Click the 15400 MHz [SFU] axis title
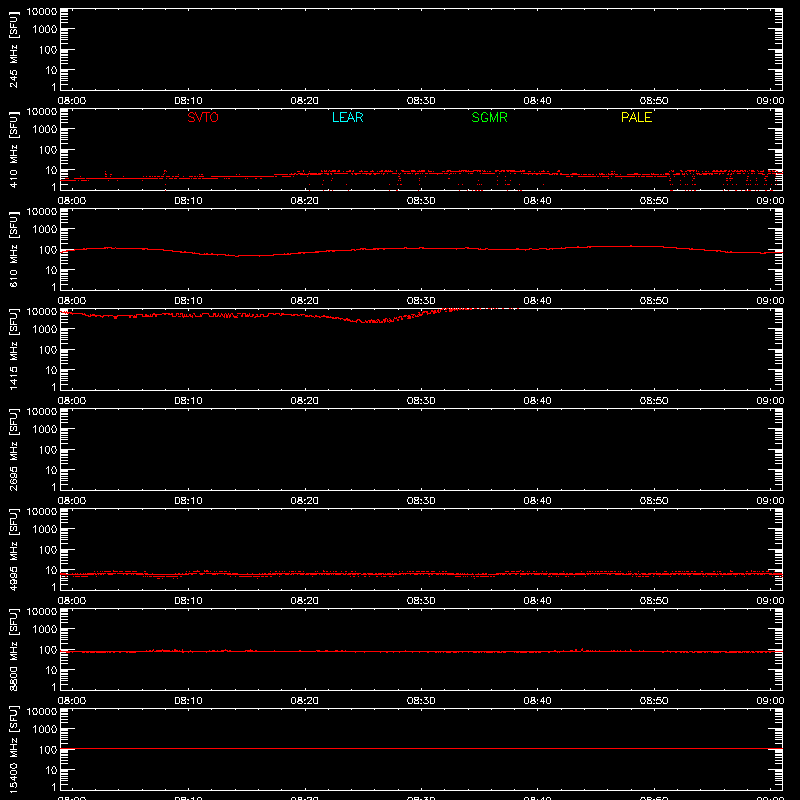 (x=13, y=749)
